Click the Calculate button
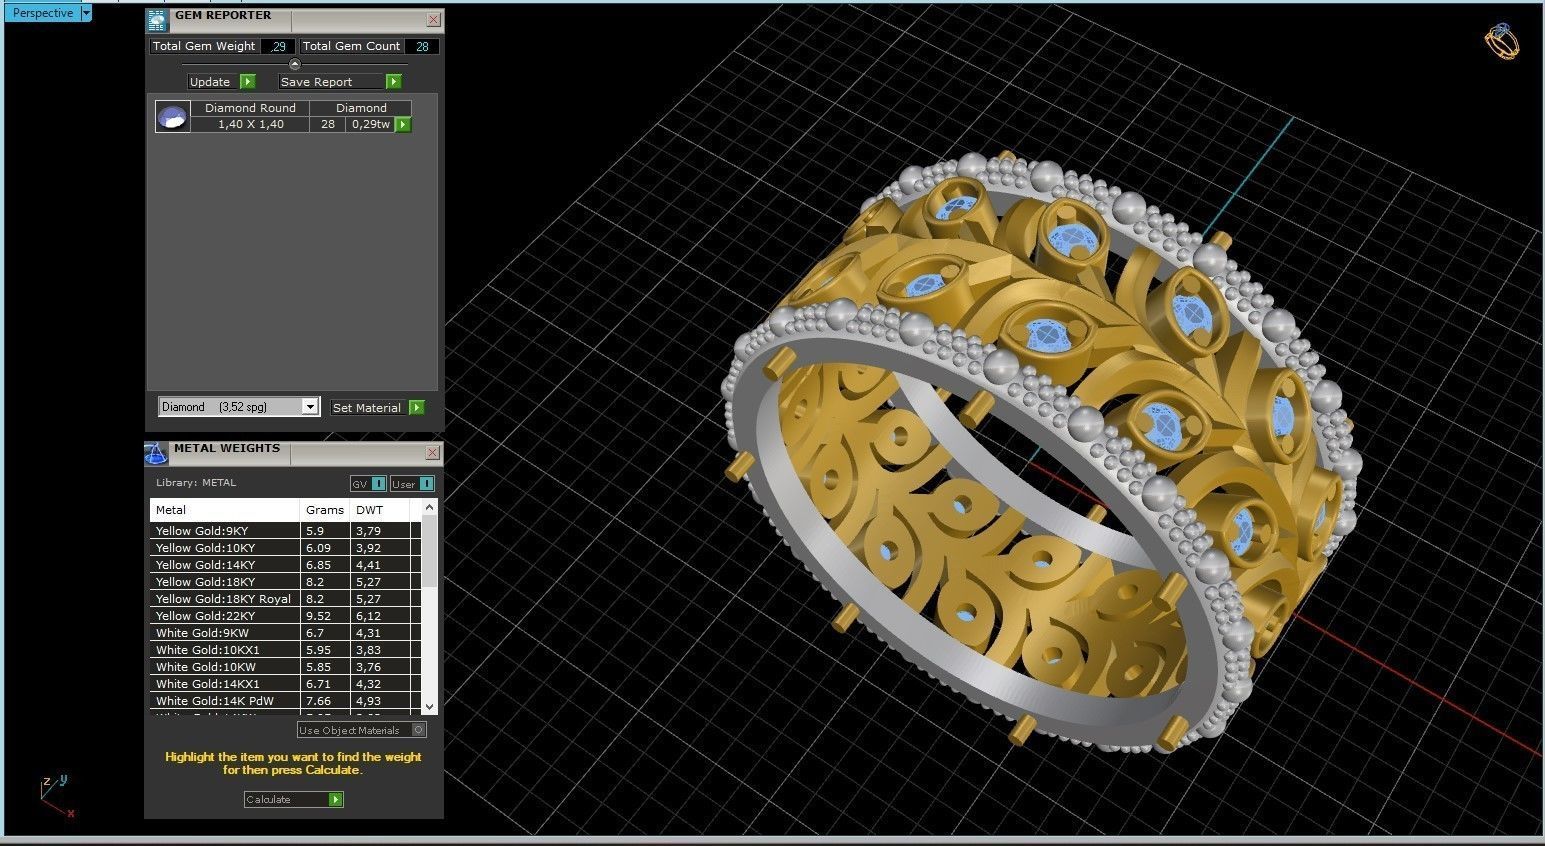1545x846 pixels. point(286,799)
